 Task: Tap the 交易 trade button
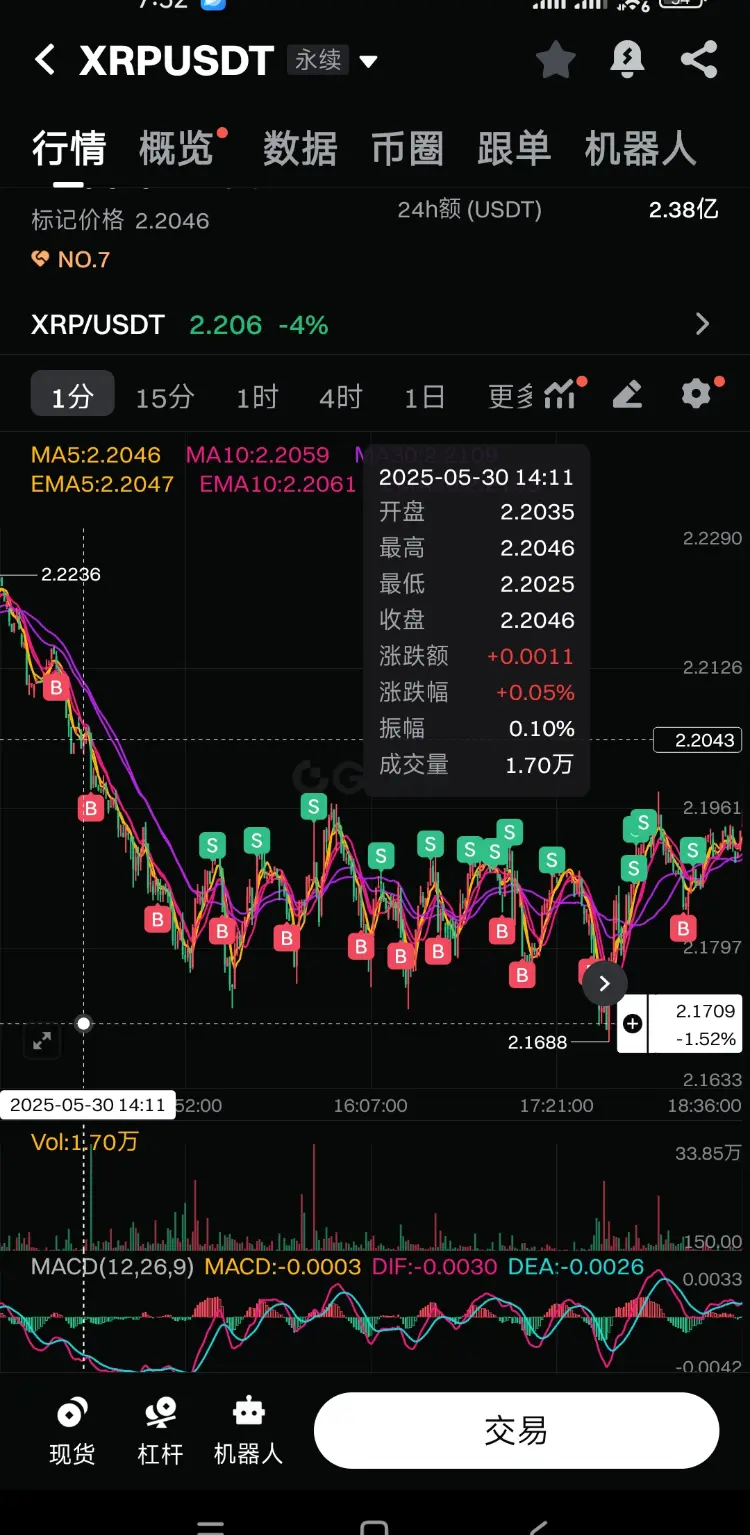tap(516, 1431)
